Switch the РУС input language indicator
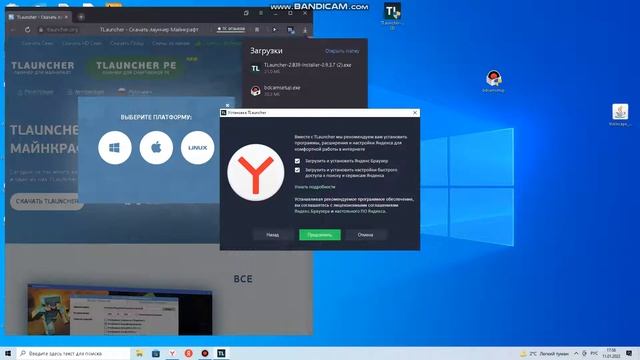The height and width of the screenshot is (360, 640). pyautogui.click(x=594, y=353)
